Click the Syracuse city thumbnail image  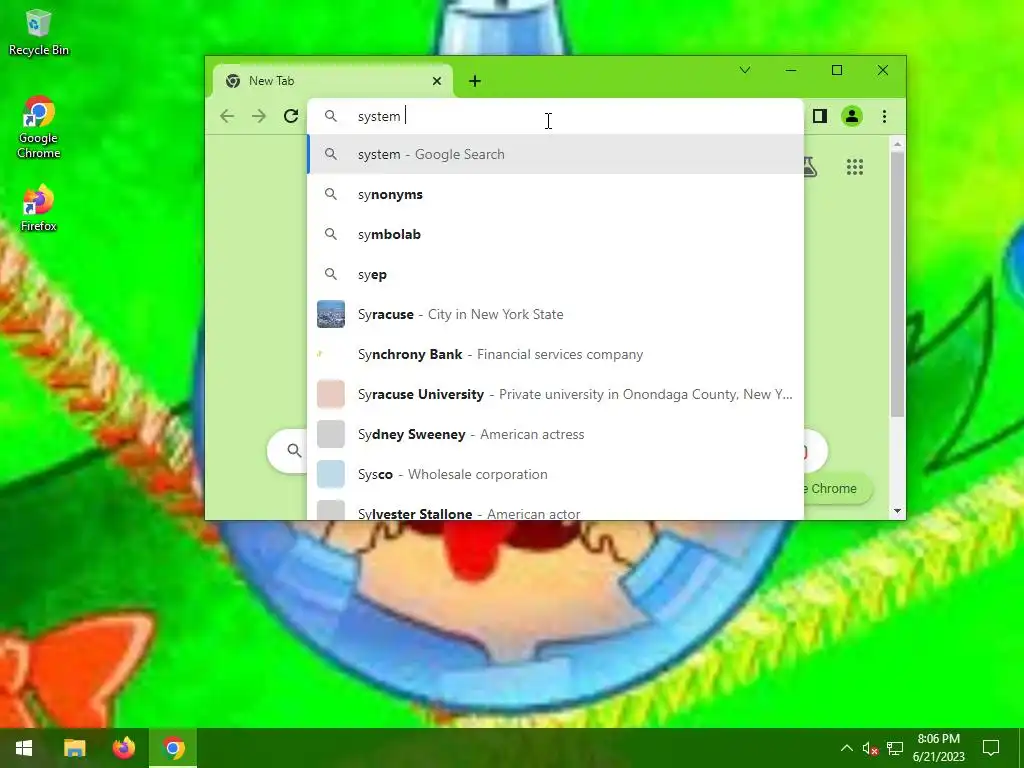tap(331, 314)
